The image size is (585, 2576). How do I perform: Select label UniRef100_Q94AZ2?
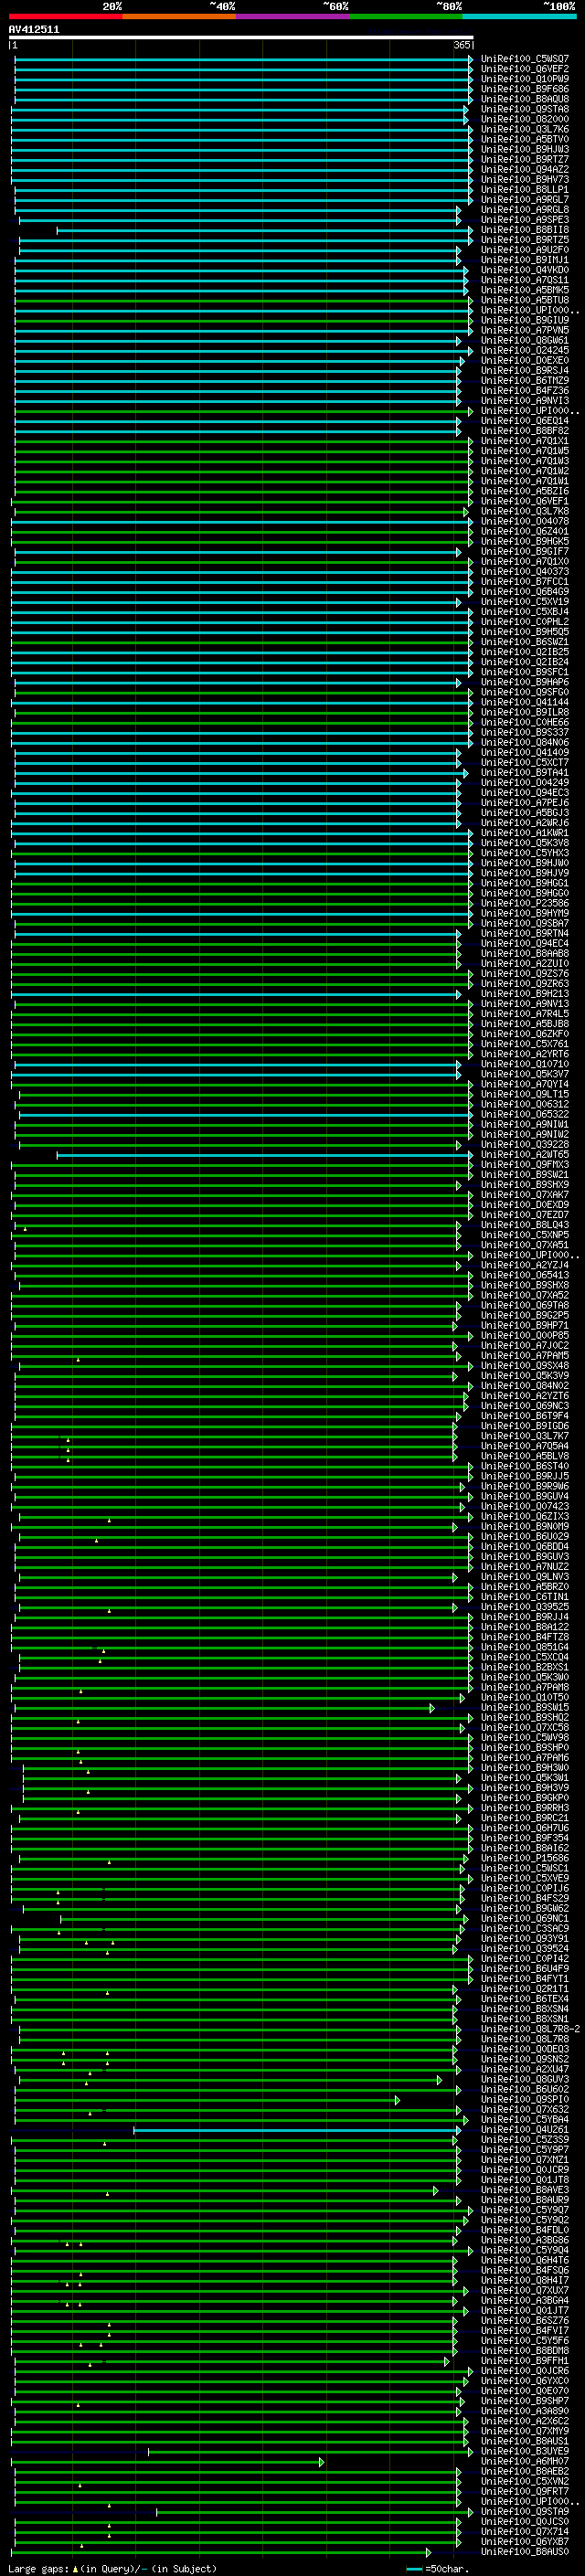525,169
